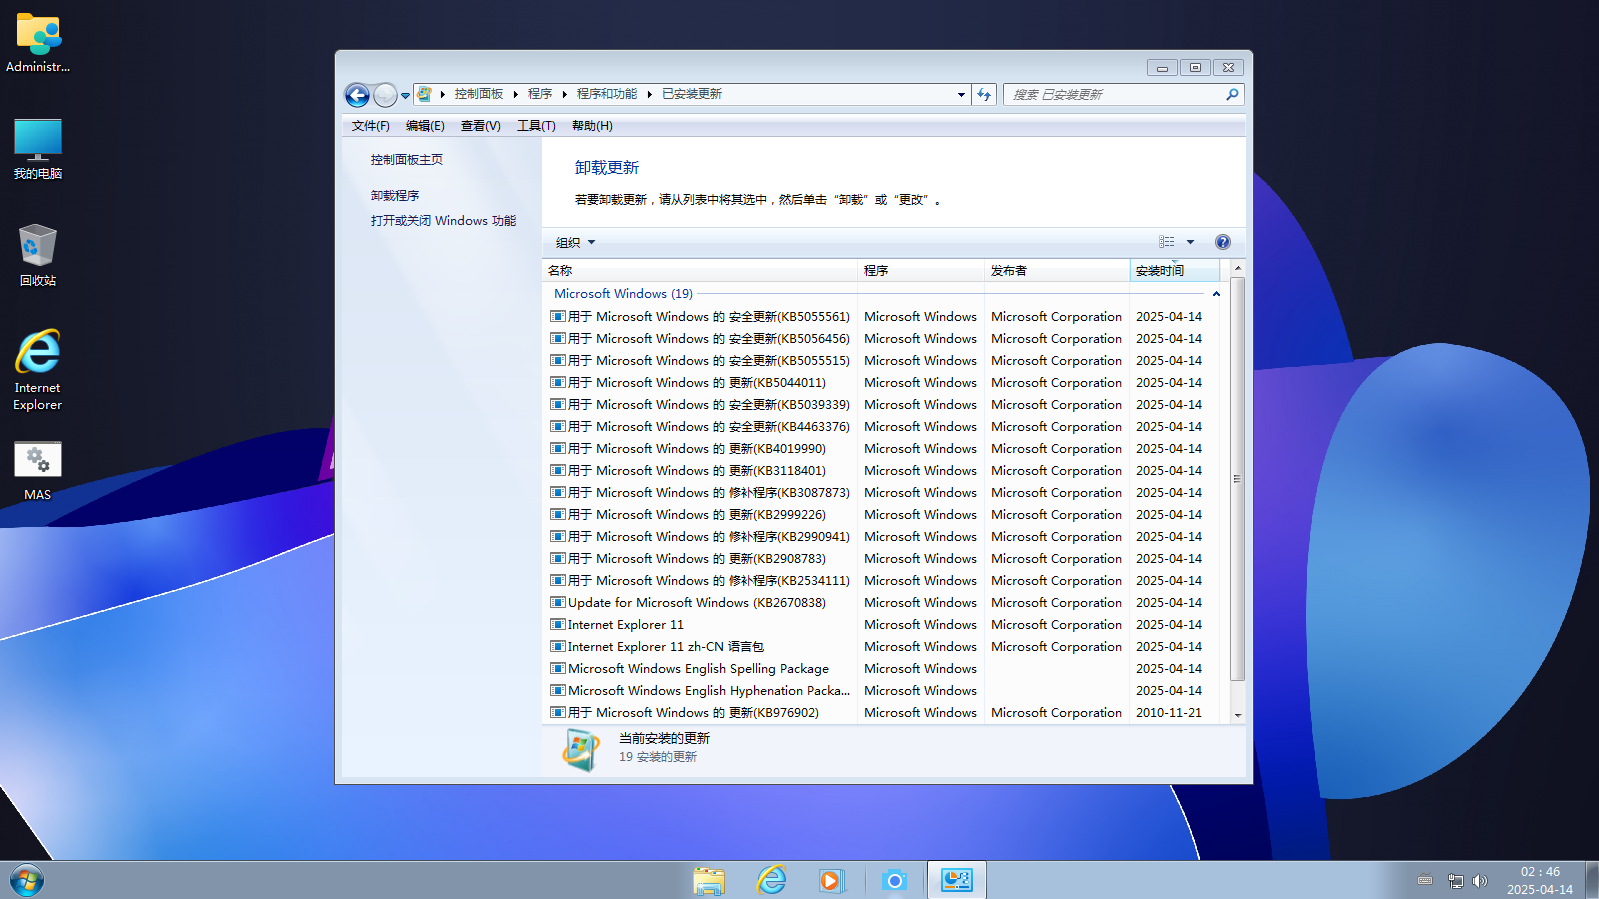Go to 控制面板主页 link
The width and height of the screenshot is (1599, 899).
coord(406,160)
